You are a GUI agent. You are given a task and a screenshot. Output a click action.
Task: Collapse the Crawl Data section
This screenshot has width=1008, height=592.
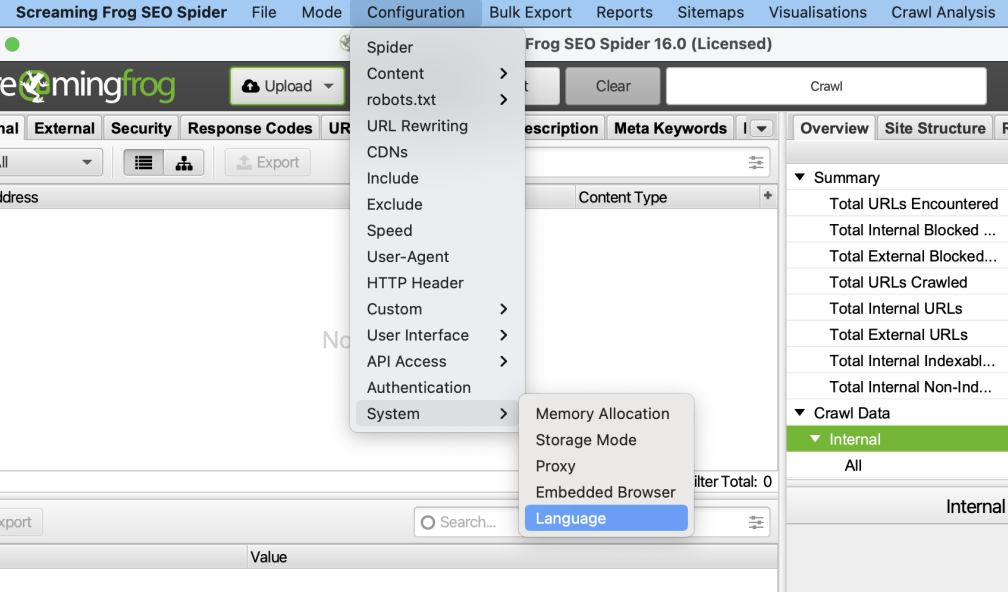[x=800, y=413]
